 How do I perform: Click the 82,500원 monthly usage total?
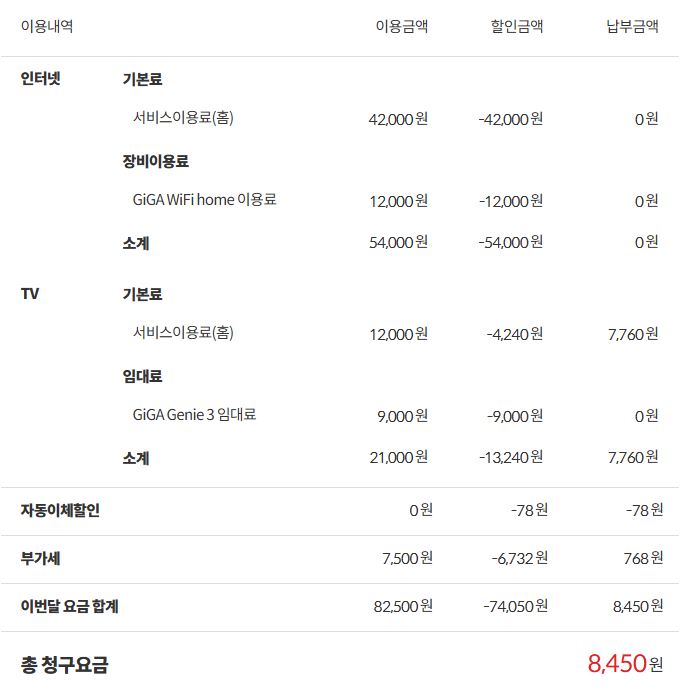(403, 606)
